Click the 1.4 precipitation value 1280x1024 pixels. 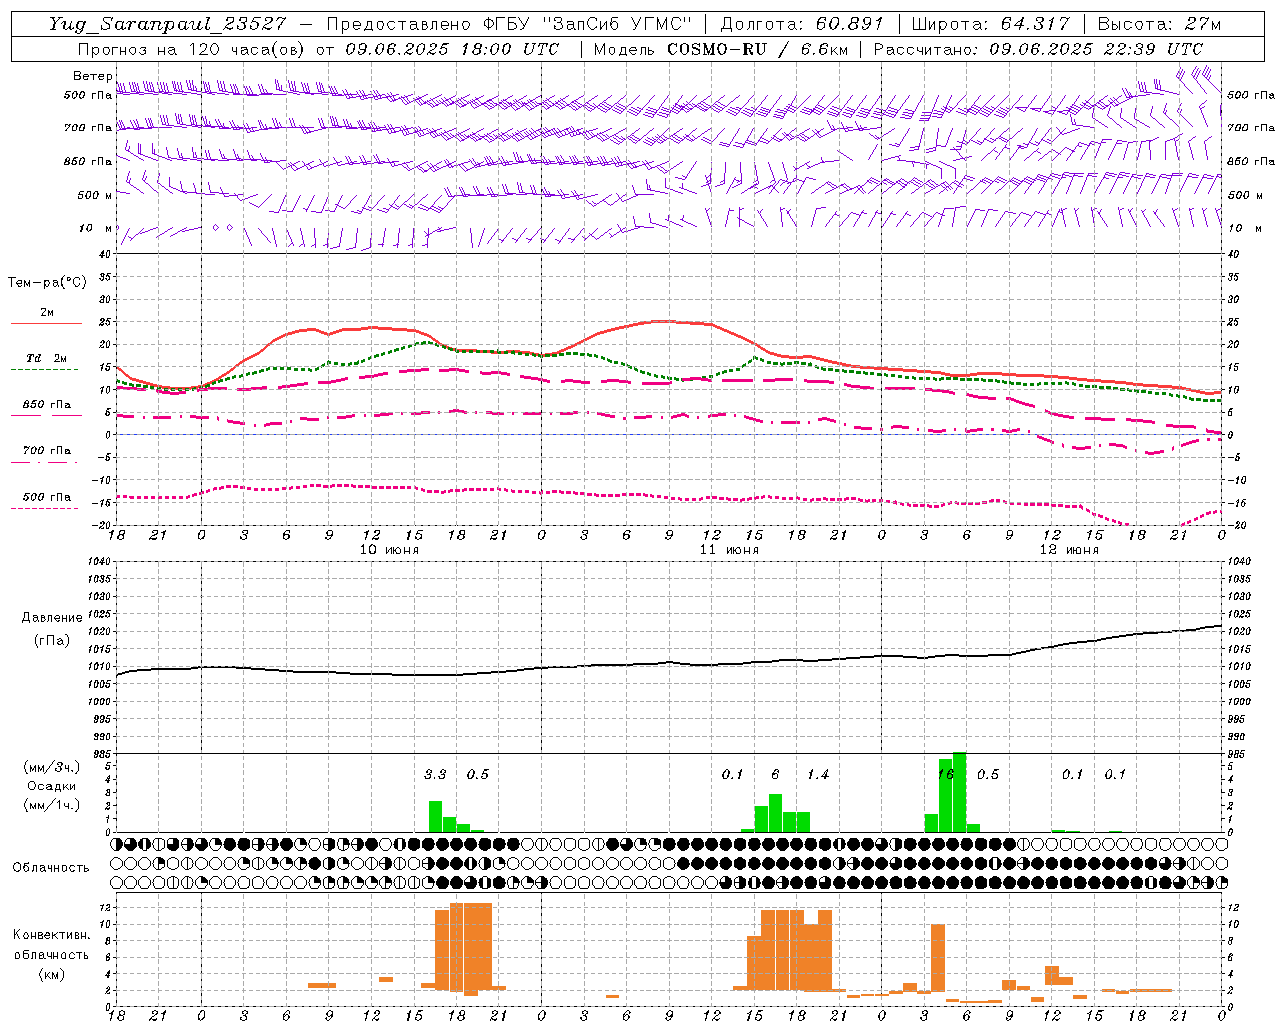(x=818, y=774)
